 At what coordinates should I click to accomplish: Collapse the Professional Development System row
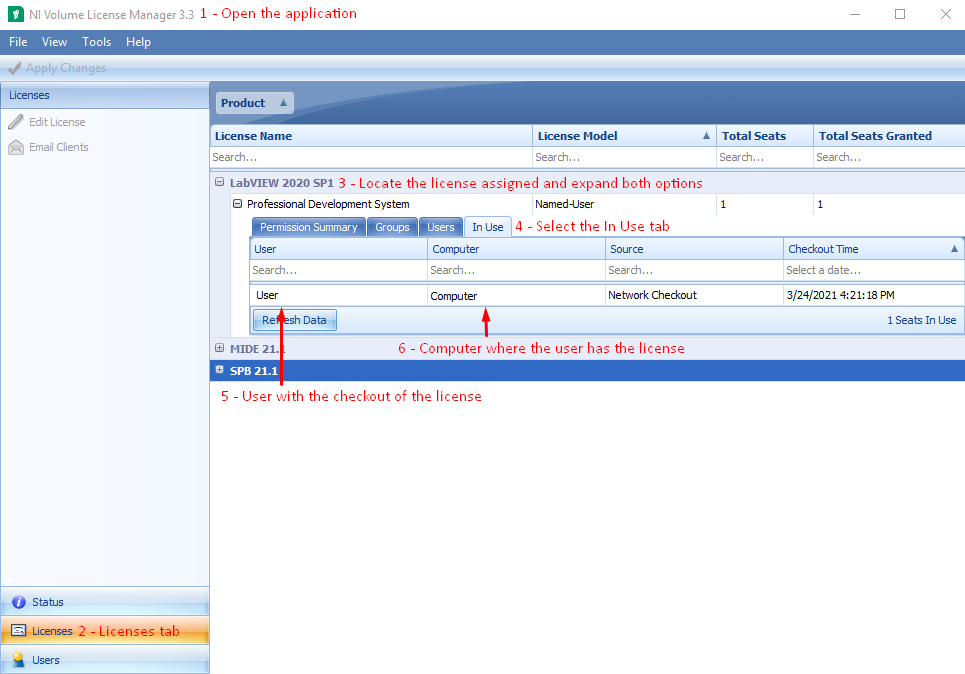click(x=238, y=204)
